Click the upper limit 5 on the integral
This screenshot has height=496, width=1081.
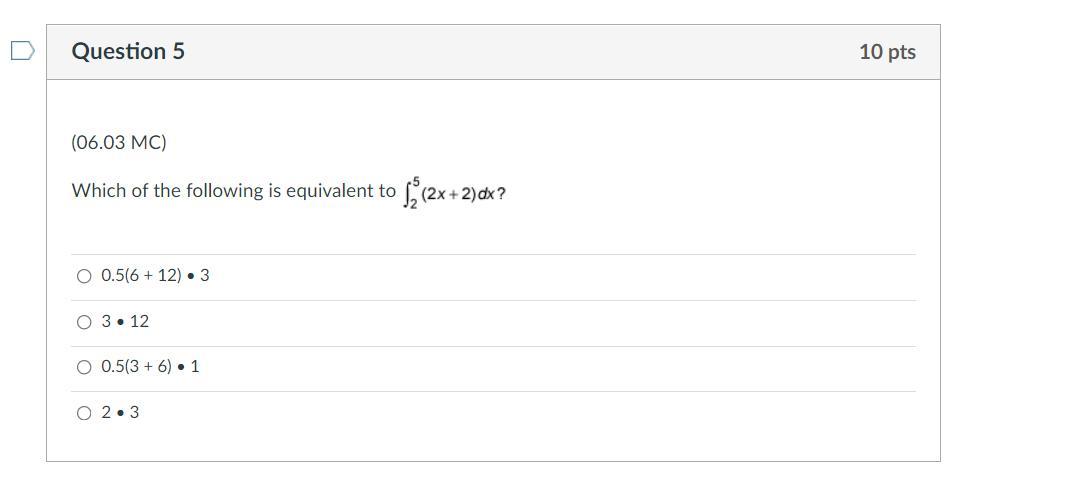416,181
